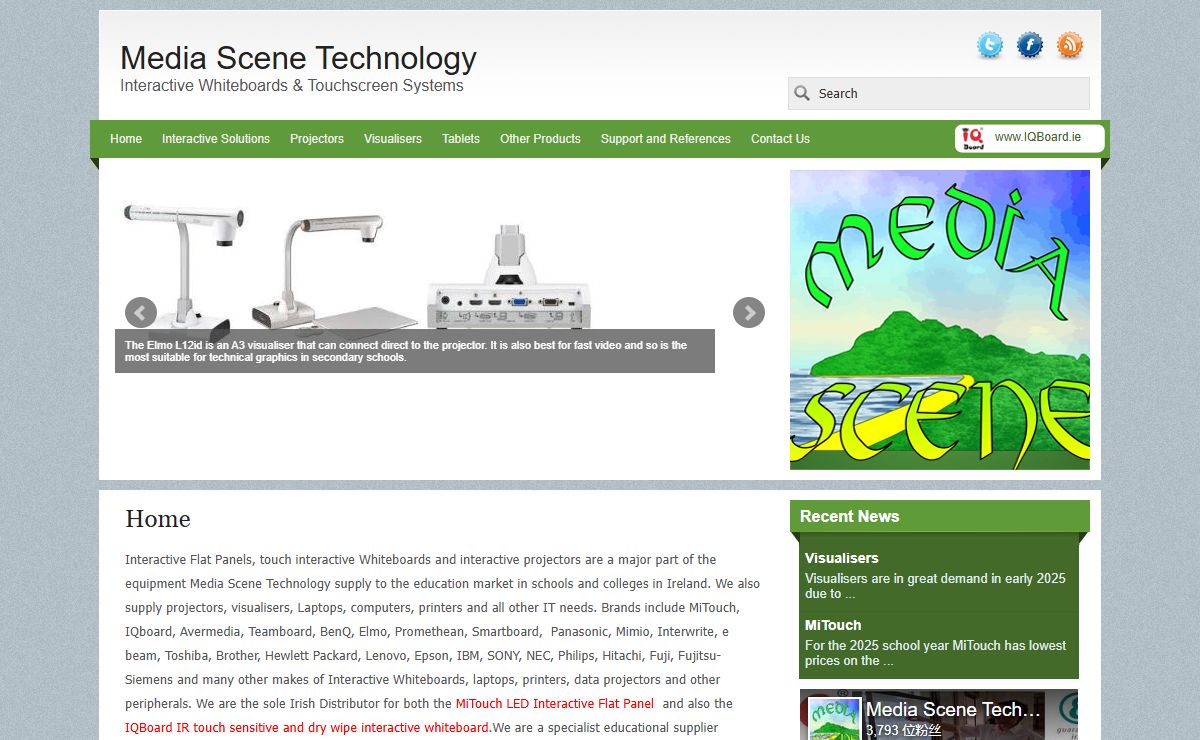Click the Facebook page profile thumbnail
This screenshot has height=740, width=1200.
[834, 718]
